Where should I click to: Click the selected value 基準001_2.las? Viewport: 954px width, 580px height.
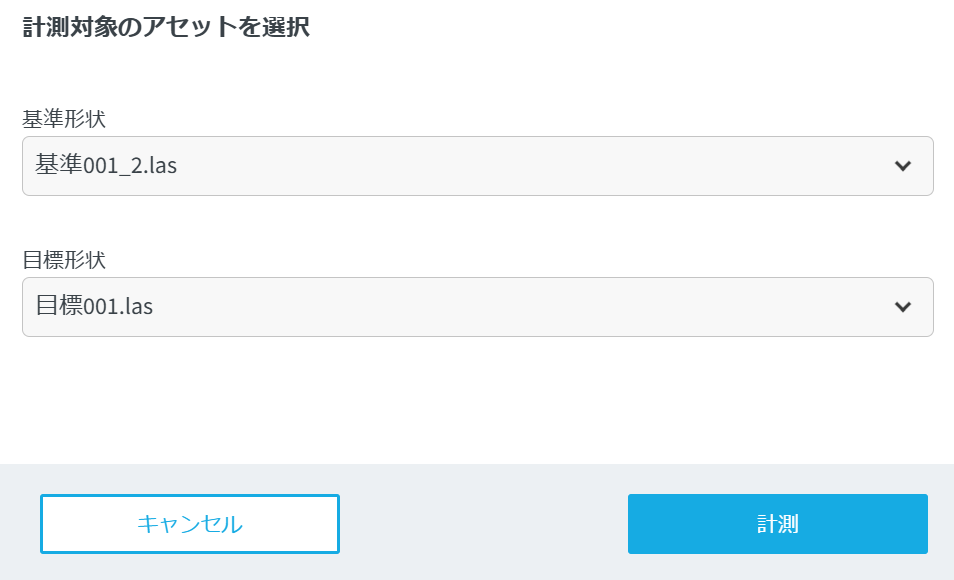(x=106, y=165)
